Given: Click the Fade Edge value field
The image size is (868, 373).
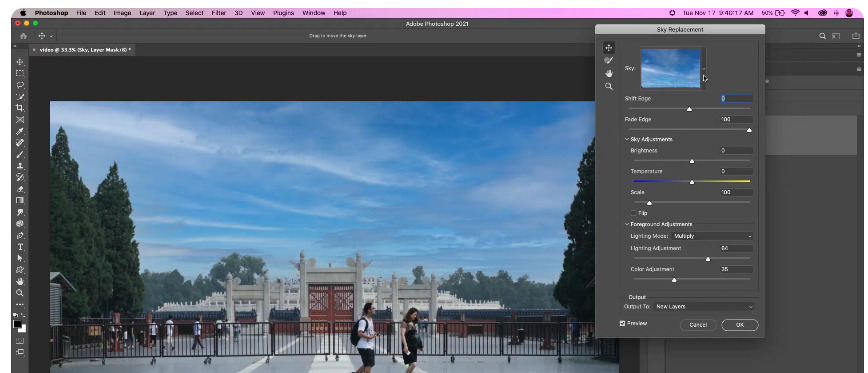Looking at the screenshot, I should click(x=737, y=120).
